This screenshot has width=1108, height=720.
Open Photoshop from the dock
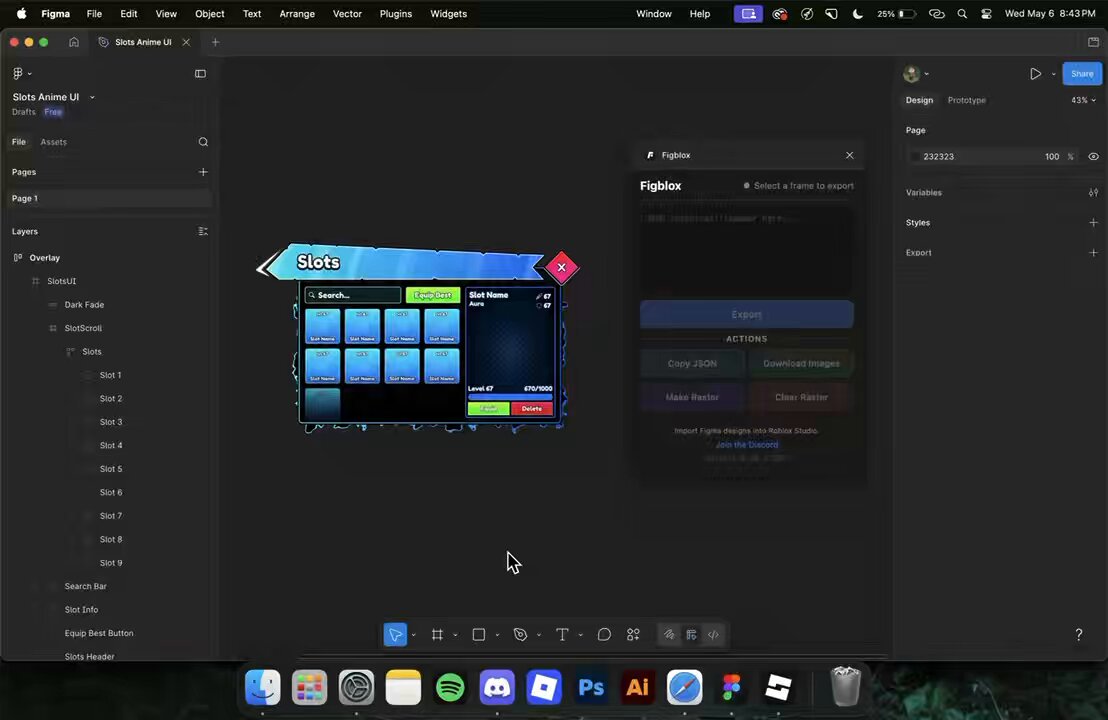pos(591,687)
